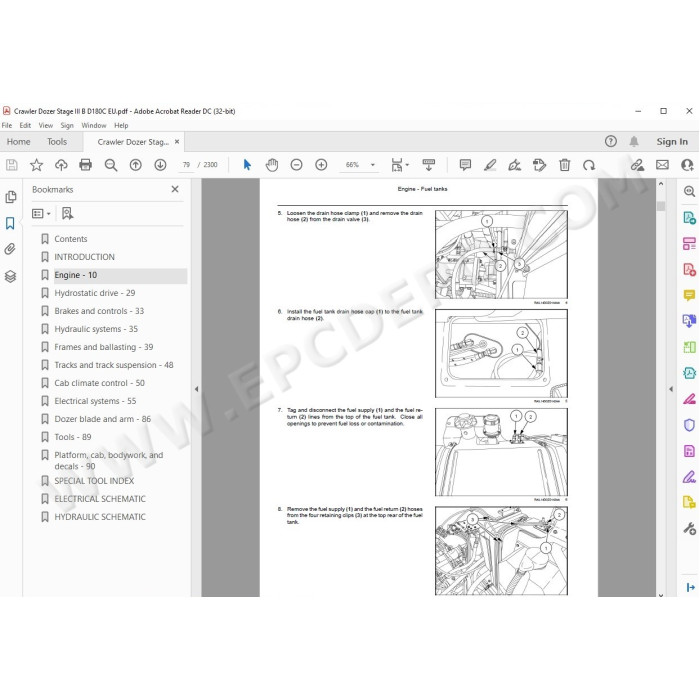Open fit page options dropdown
700x700 pixels.
pyautogui.click(x=400, y=165)
